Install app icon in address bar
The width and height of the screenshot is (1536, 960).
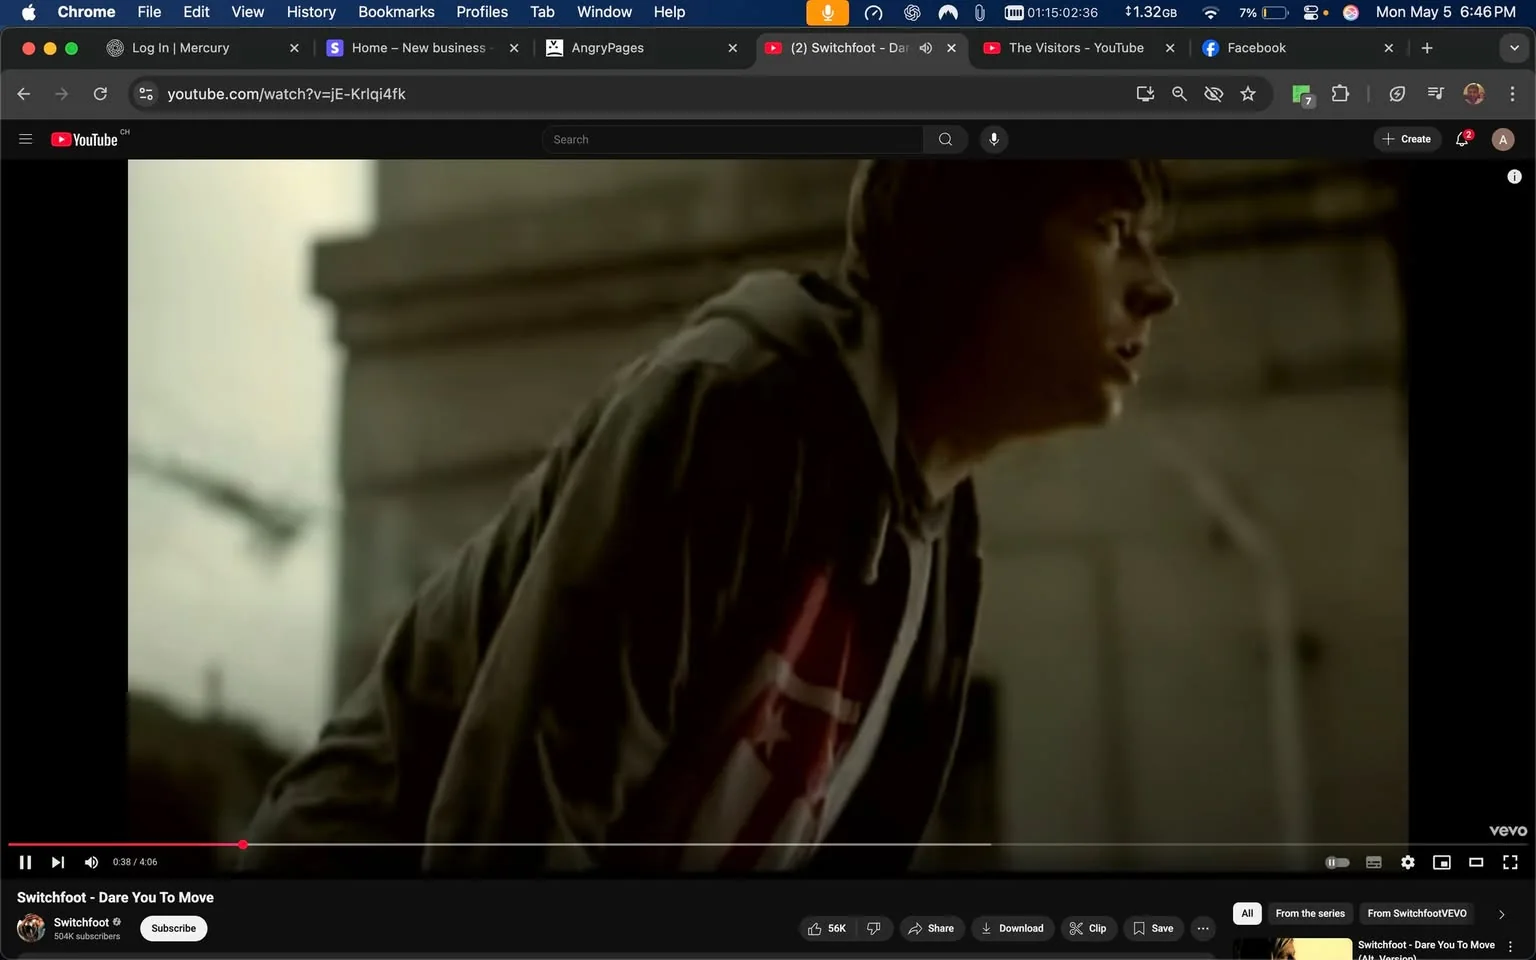tap(1145, 94)
